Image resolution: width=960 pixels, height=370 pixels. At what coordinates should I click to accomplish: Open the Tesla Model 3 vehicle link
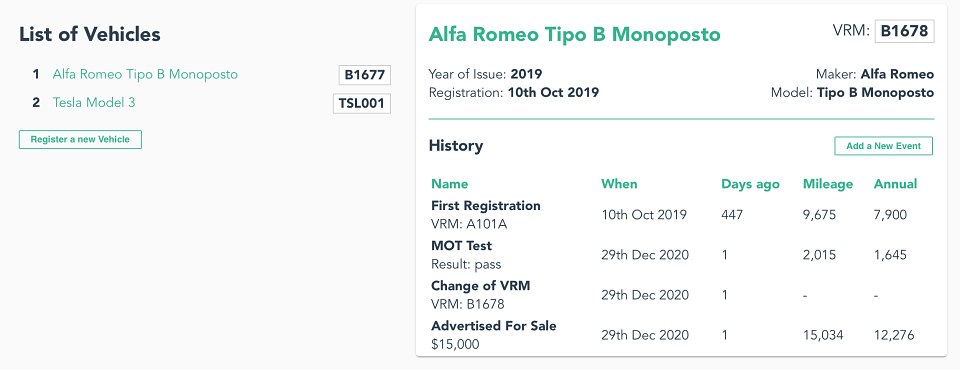click(x=94, y=103)
